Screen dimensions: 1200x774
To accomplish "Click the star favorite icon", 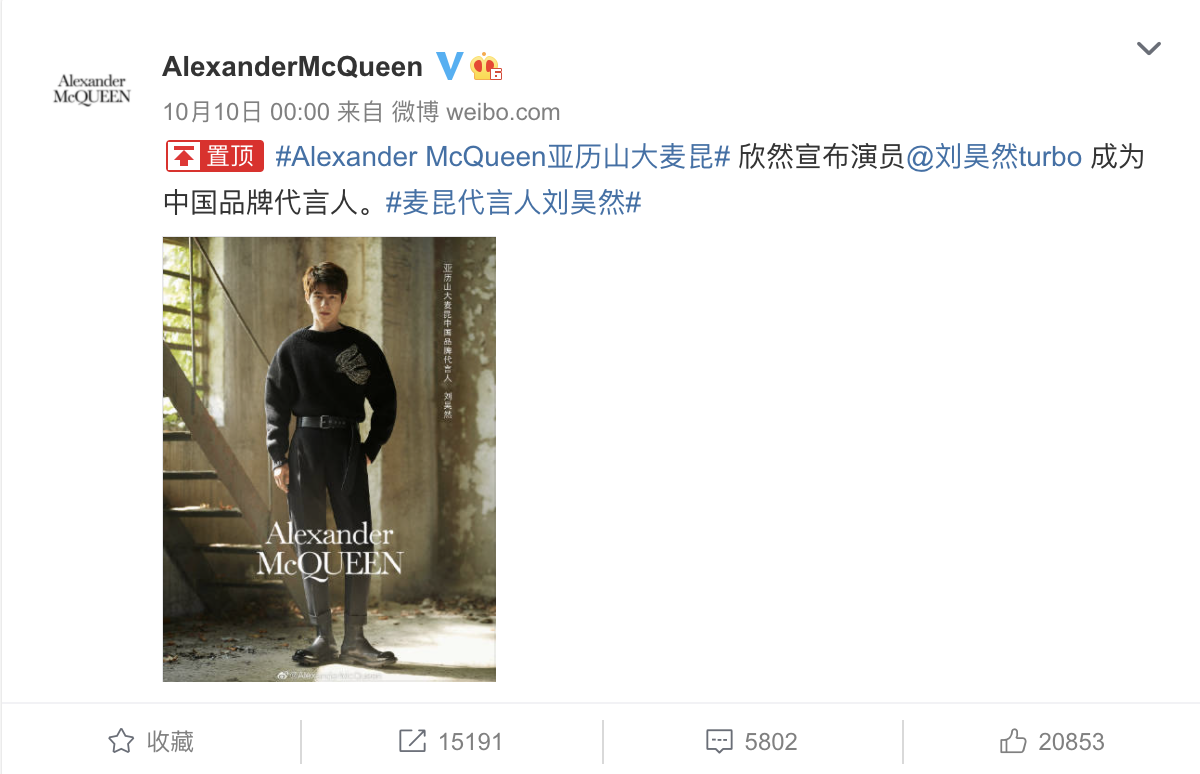I will click(121, 741).
